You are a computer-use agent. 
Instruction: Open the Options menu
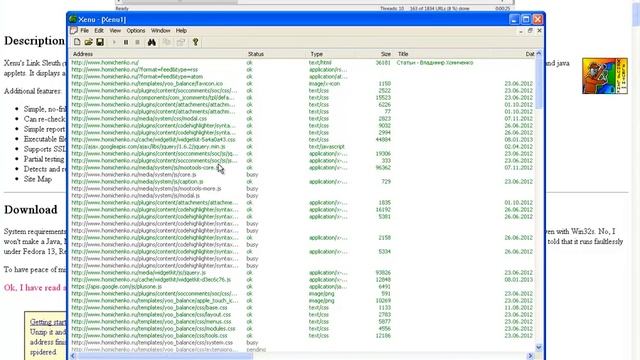tap(136, 31)
